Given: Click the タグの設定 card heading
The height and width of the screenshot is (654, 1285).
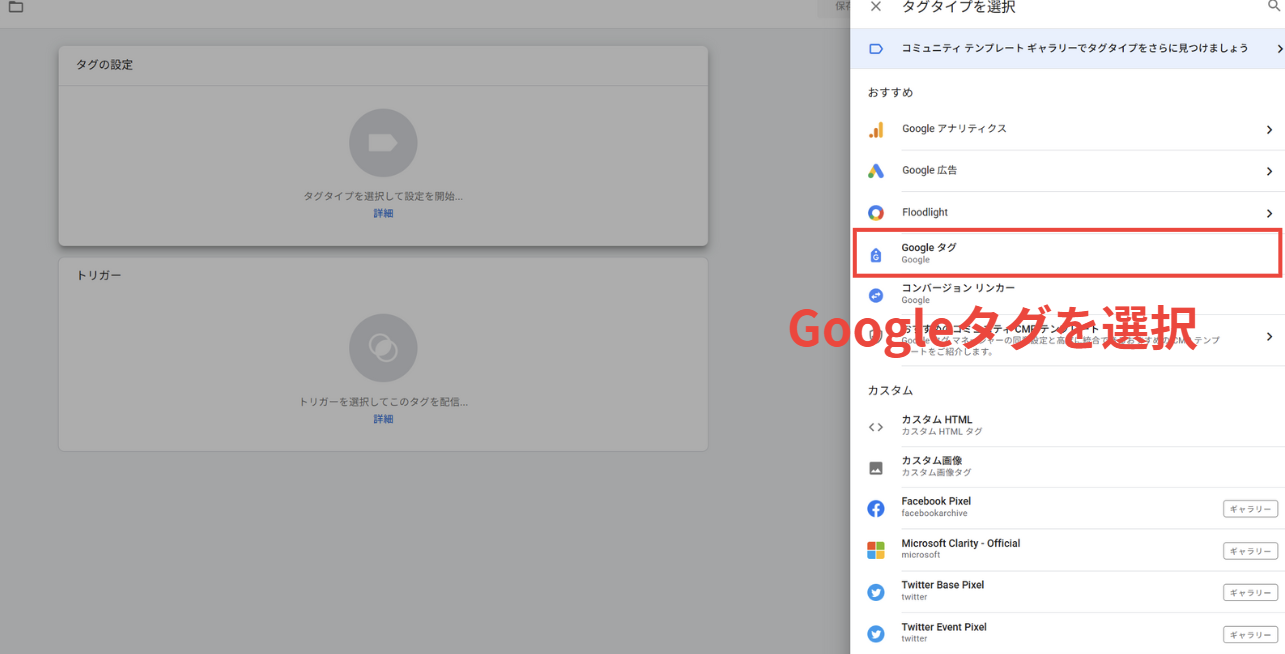Looking at the screenshot, I should tap(104, 65).
